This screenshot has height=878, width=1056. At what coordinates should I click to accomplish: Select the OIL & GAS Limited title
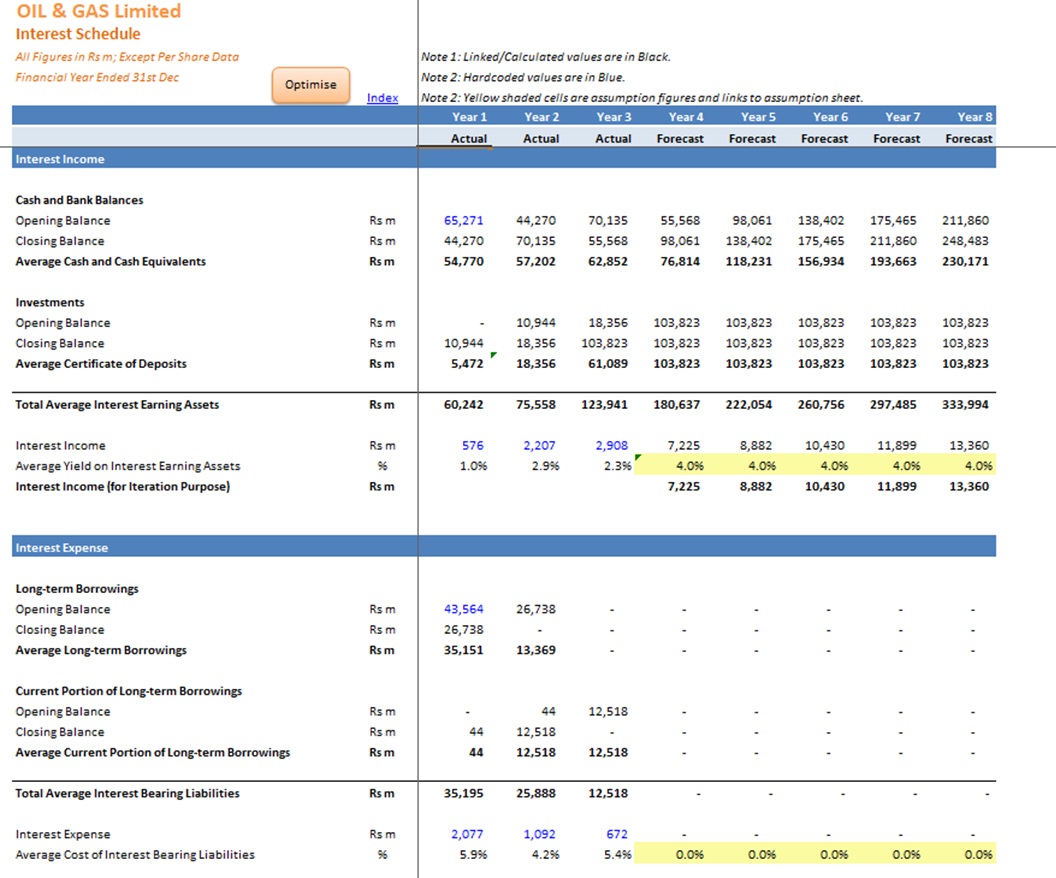pos(98,11)
